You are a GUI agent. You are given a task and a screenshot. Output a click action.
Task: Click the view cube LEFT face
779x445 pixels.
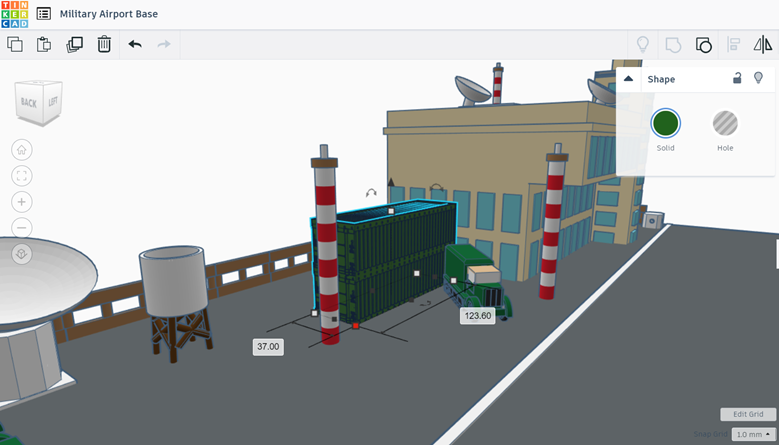[x=53, y=101]
